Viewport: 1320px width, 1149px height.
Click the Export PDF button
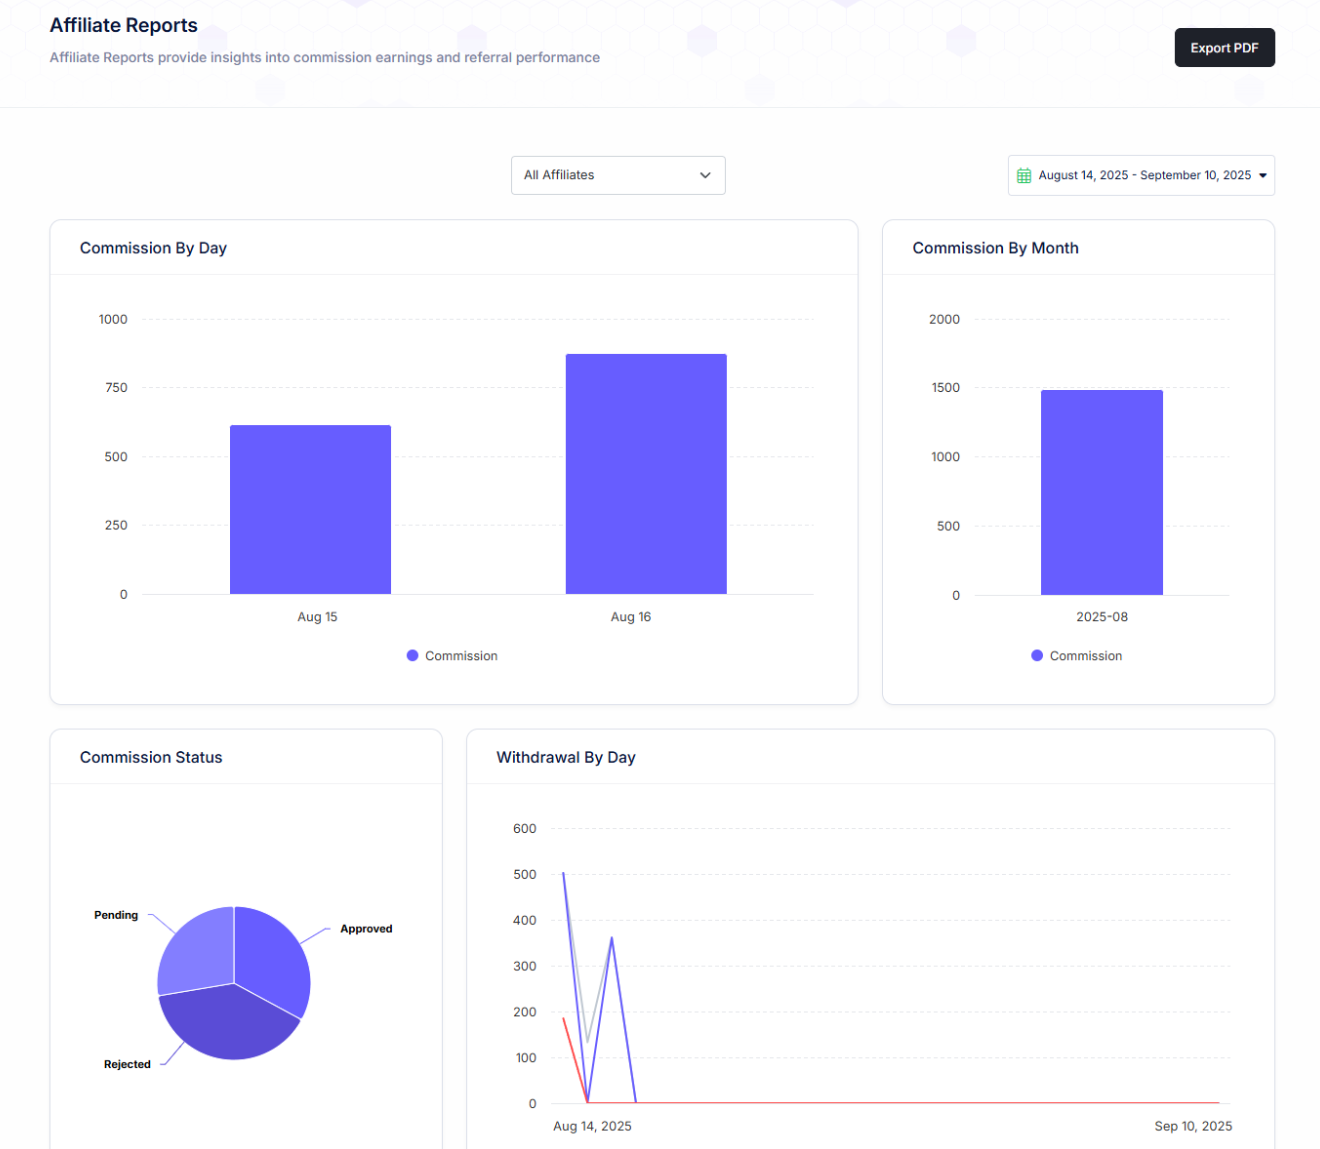coord(1224,48)
